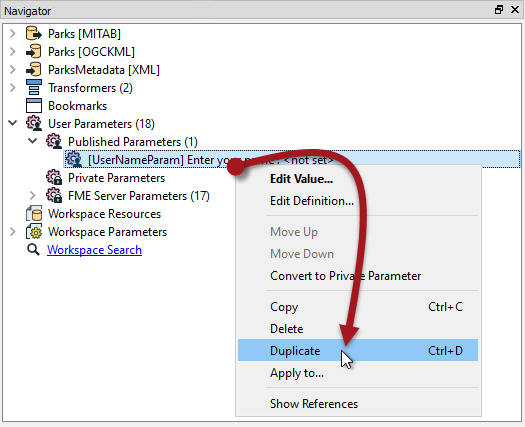525x427 pixels.
Task: Select the Published Parameters (1) label
Action: click(133, 142)
